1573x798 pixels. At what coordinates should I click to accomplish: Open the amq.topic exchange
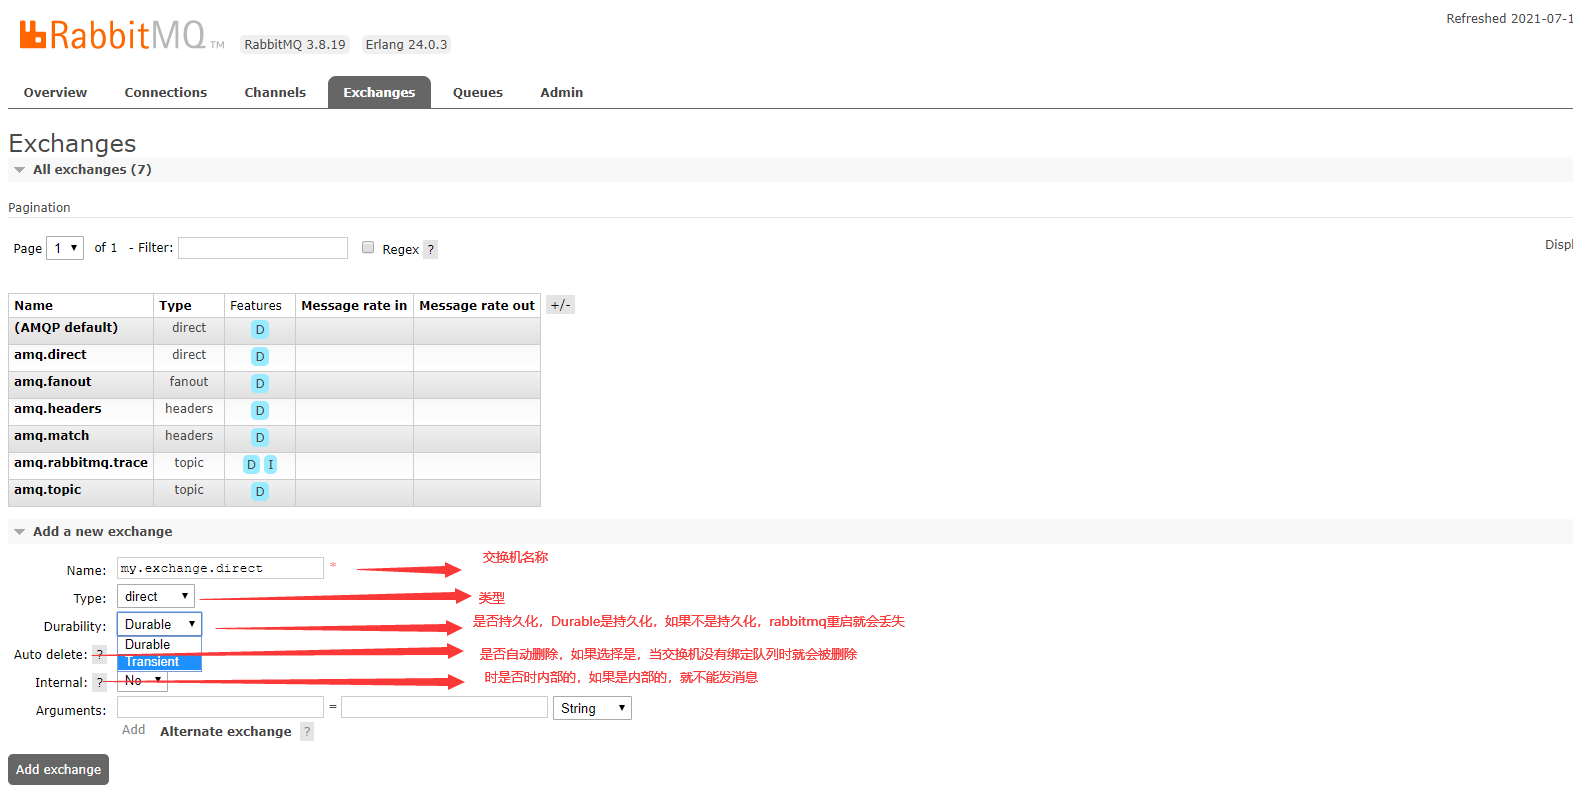[x=48, y=490]
